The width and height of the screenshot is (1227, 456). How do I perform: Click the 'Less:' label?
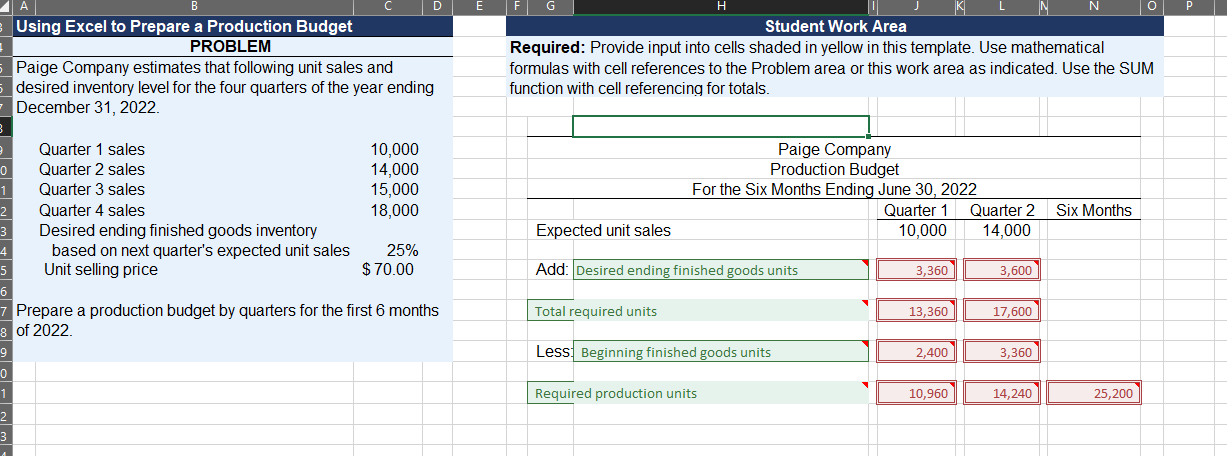click(554, 352)
